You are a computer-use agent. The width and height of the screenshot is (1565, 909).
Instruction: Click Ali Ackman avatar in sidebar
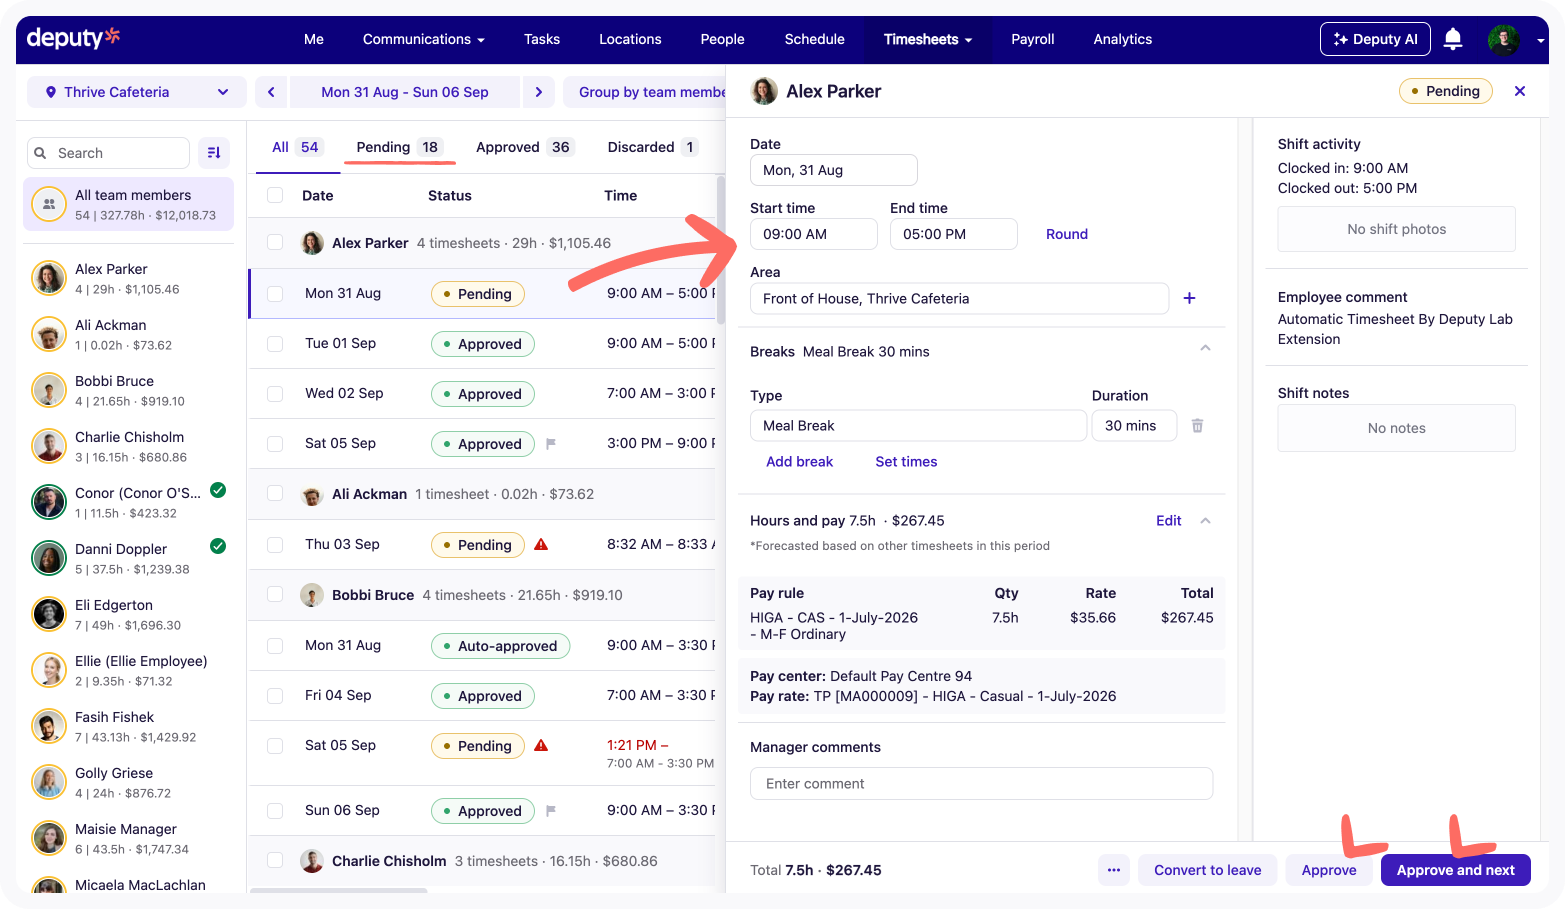click(x=49, y=334)
